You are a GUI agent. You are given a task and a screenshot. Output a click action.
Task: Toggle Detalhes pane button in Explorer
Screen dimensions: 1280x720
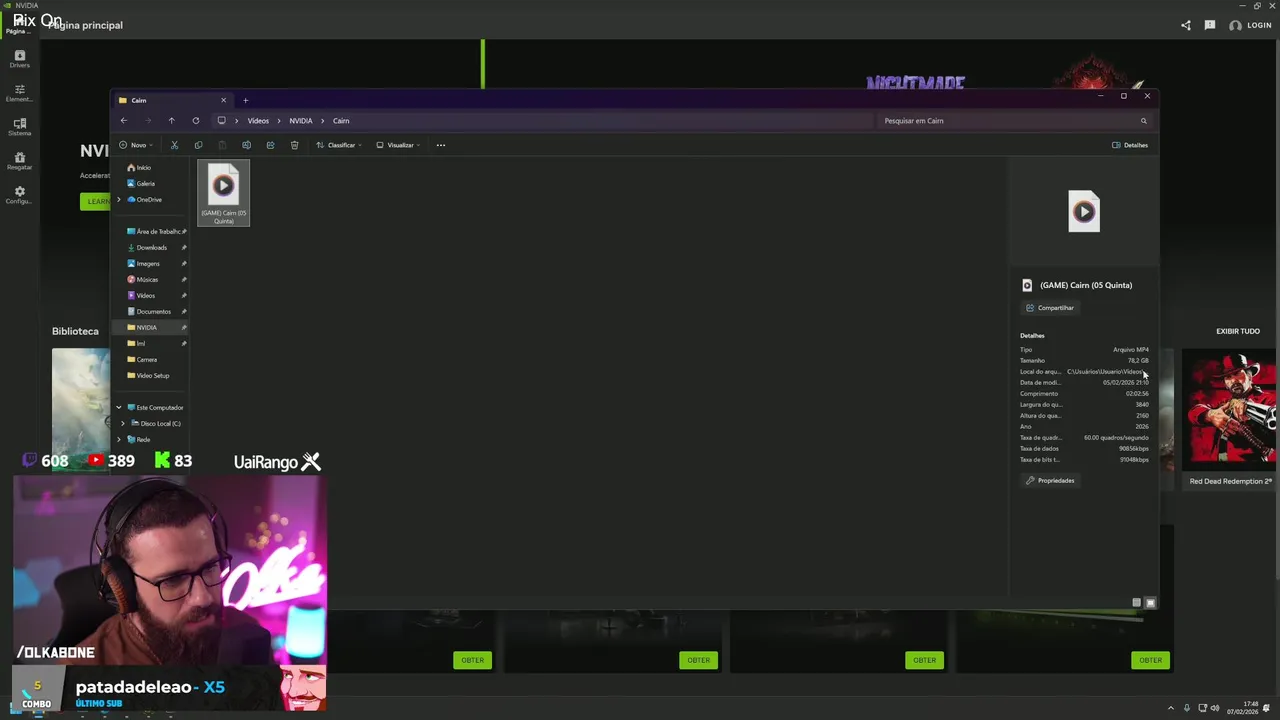[1130, 145]
